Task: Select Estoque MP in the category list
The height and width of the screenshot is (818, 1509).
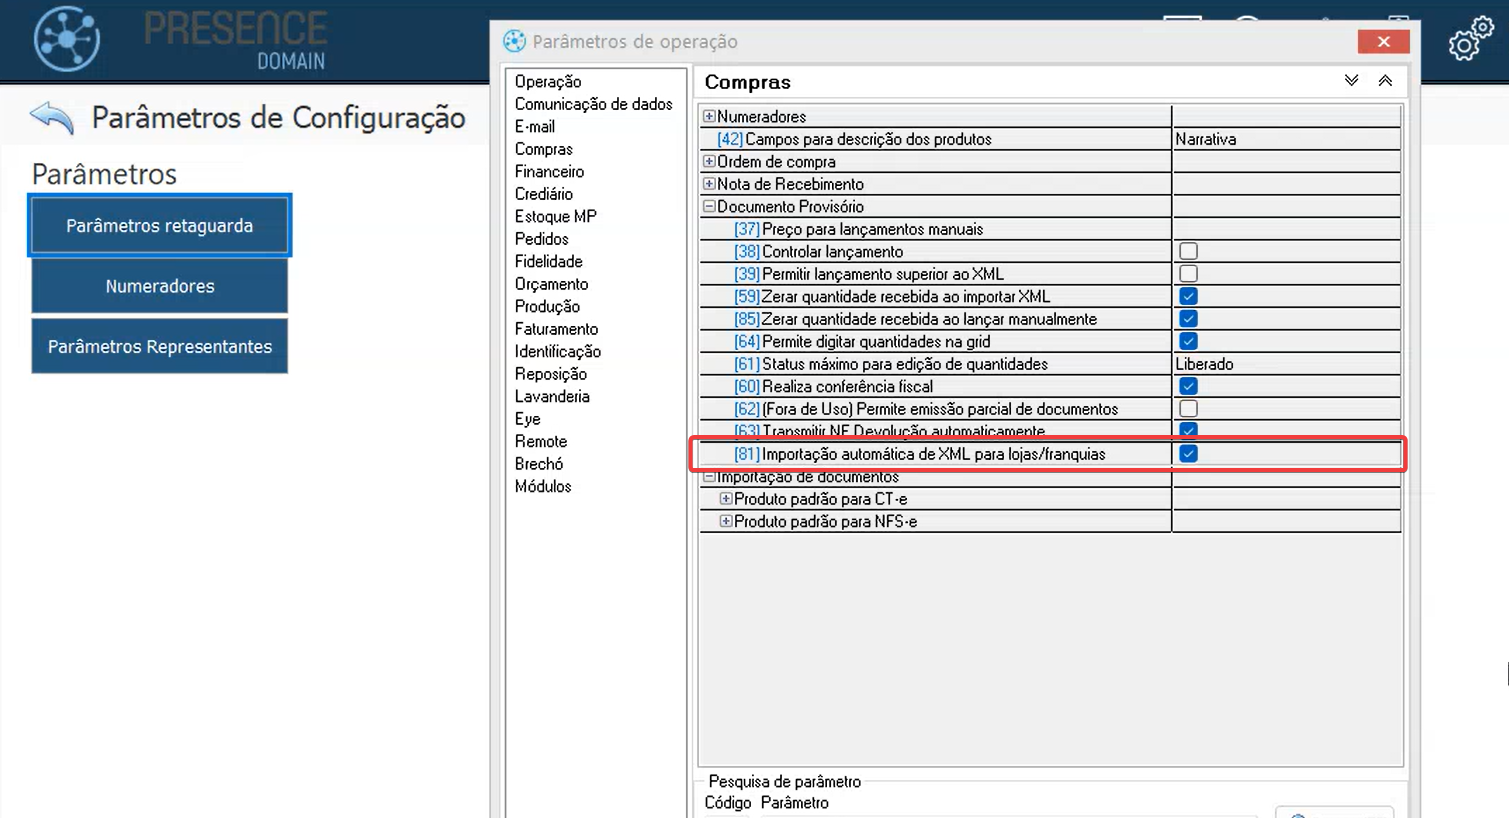Action: tap(555, 217)
